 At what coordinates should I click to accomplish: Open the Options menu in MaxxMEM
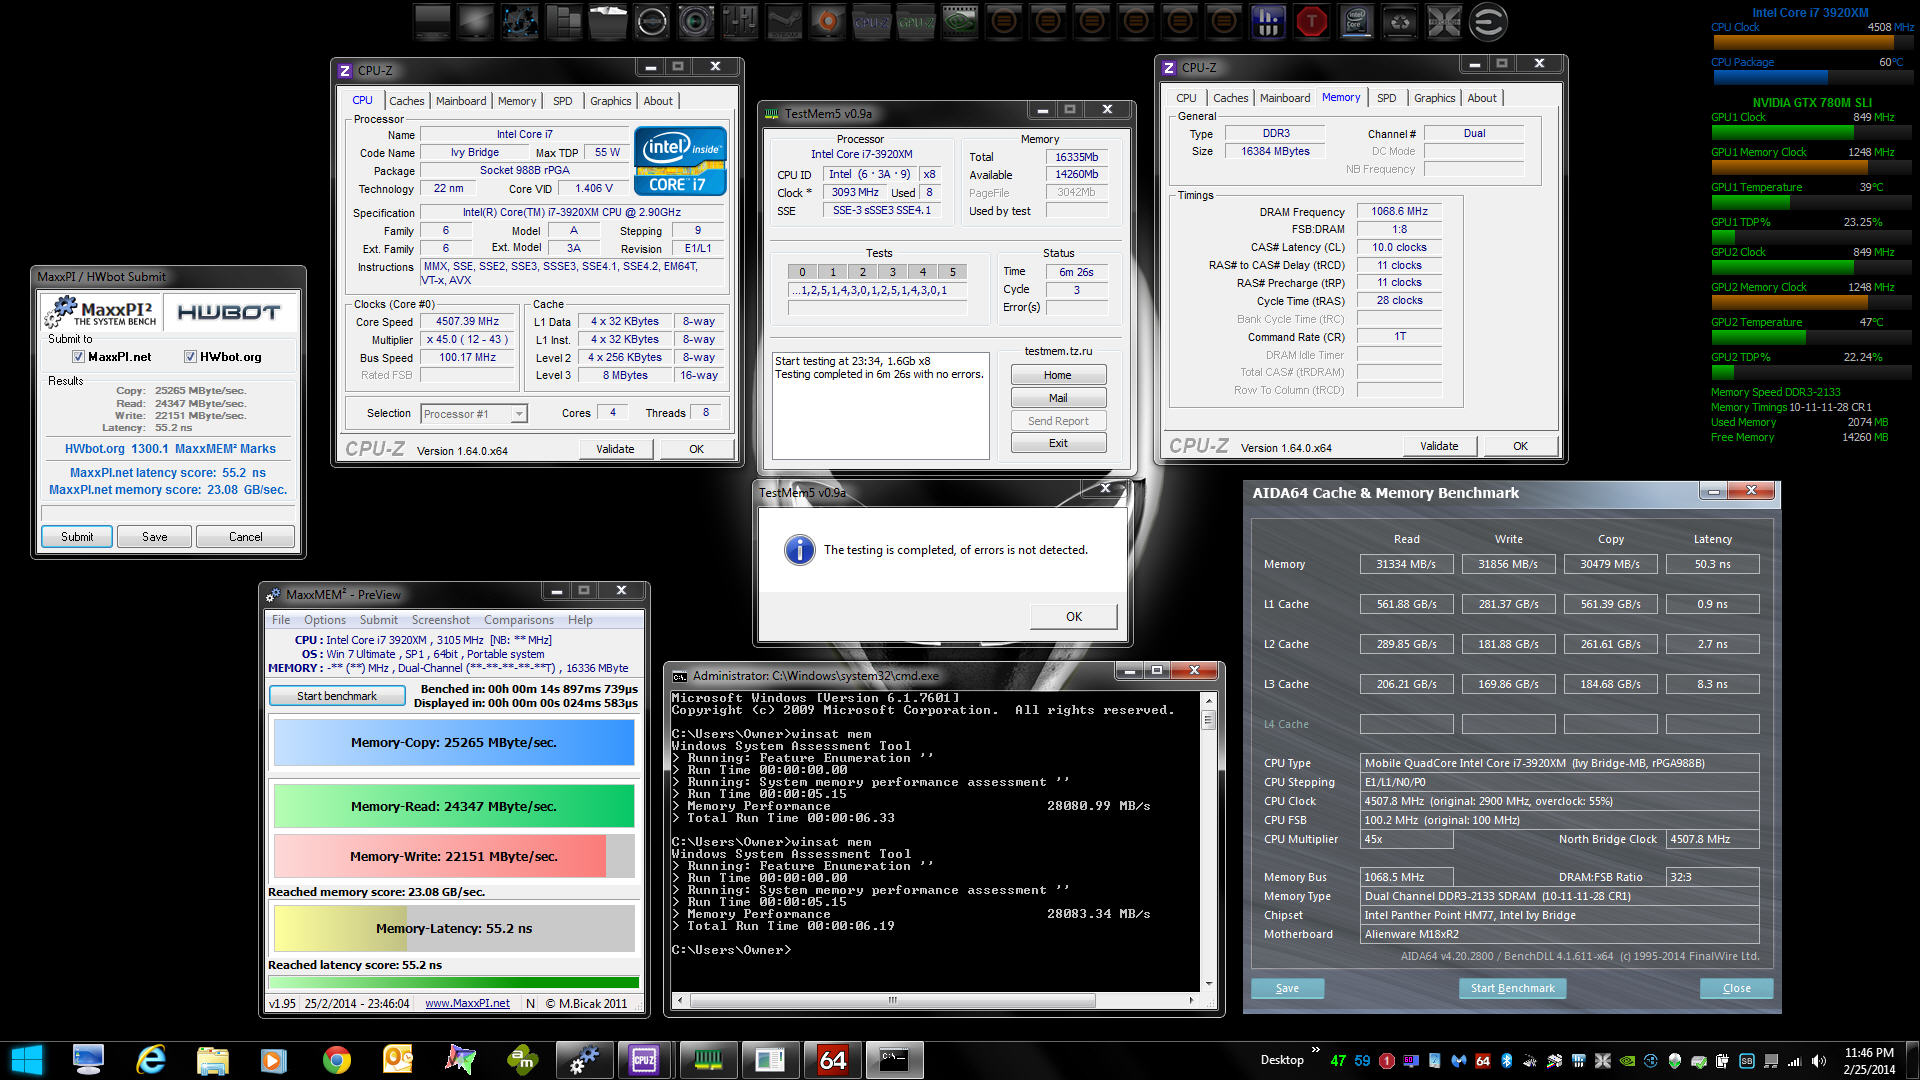tap(325, 620)
